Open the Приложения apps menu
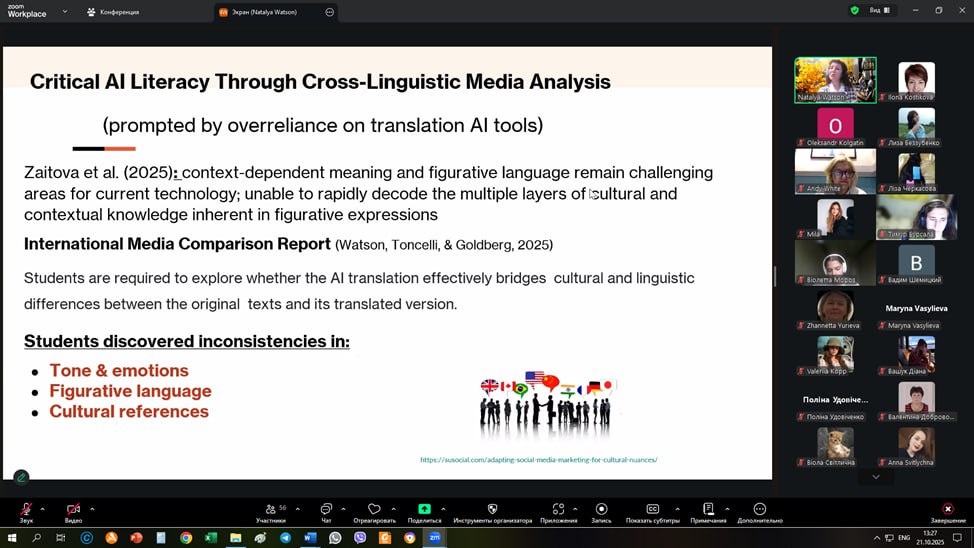 tap(558, 512)
